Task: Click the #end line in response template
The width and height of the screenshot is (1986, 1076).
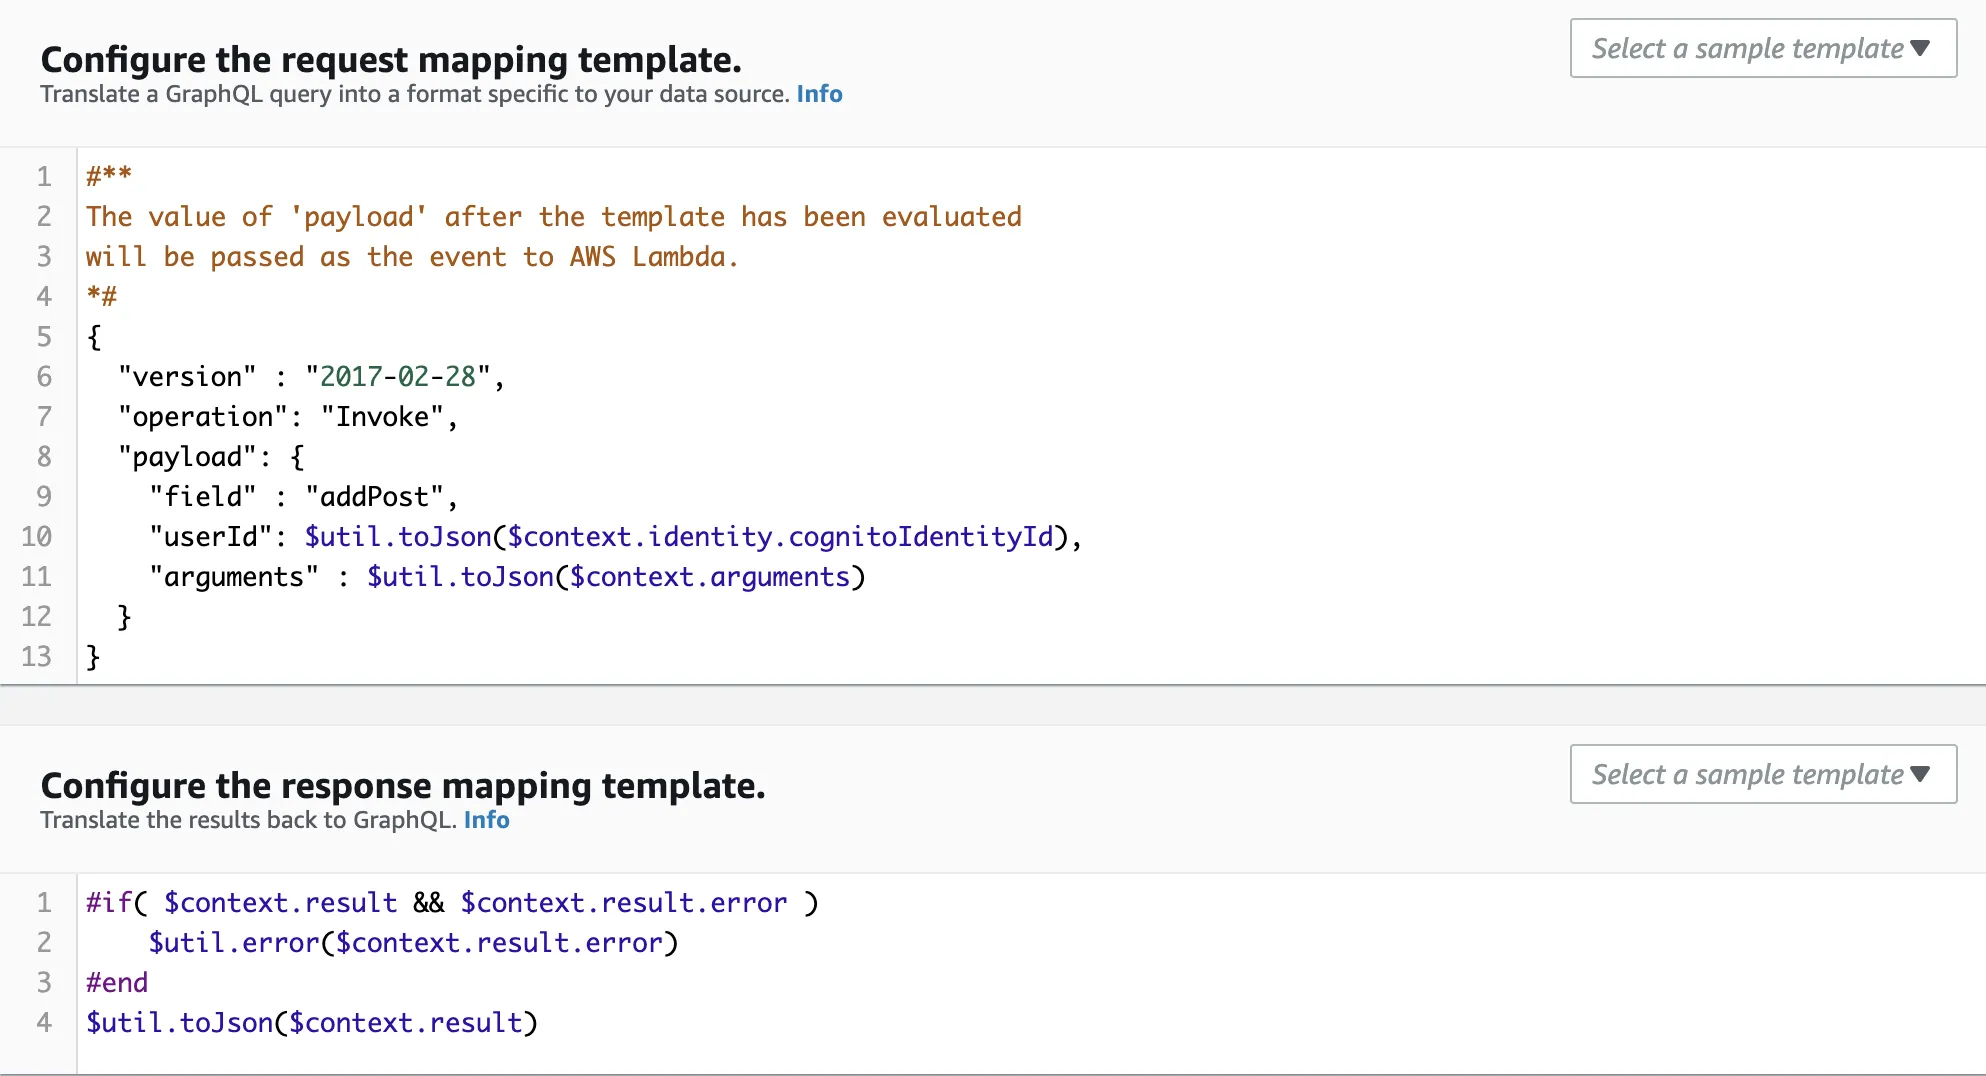Action: [117, 983]
